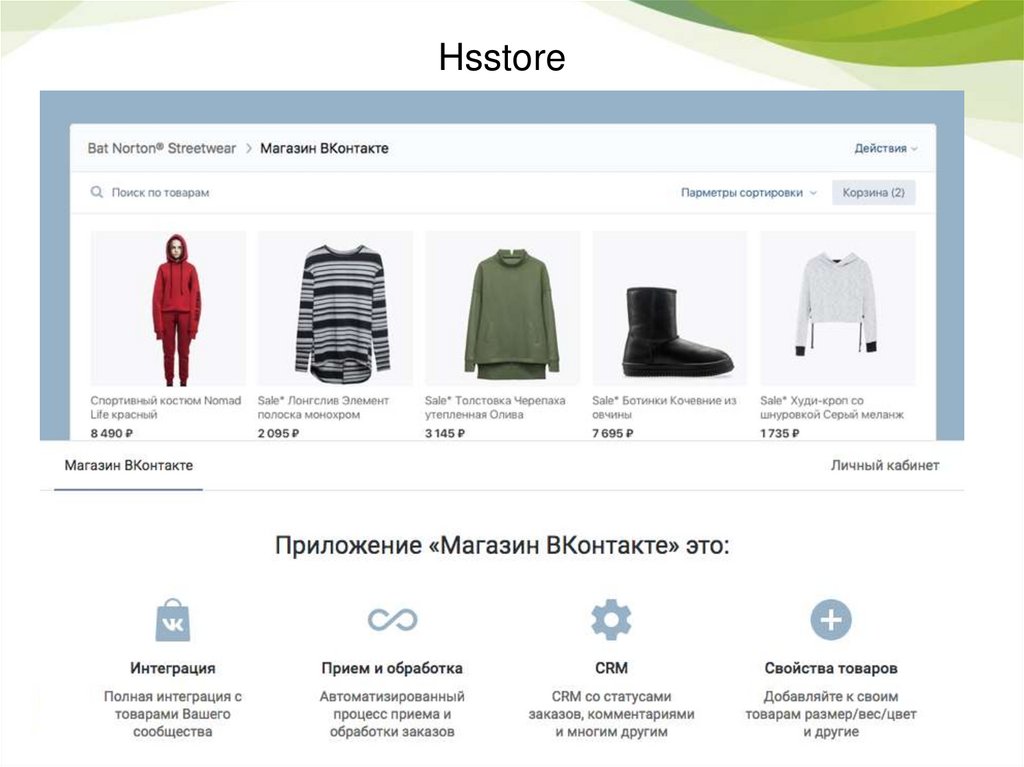Click the Bat Norton Streetwear link
Viewport: 1024px width, 767px height.
pos(160,148)
